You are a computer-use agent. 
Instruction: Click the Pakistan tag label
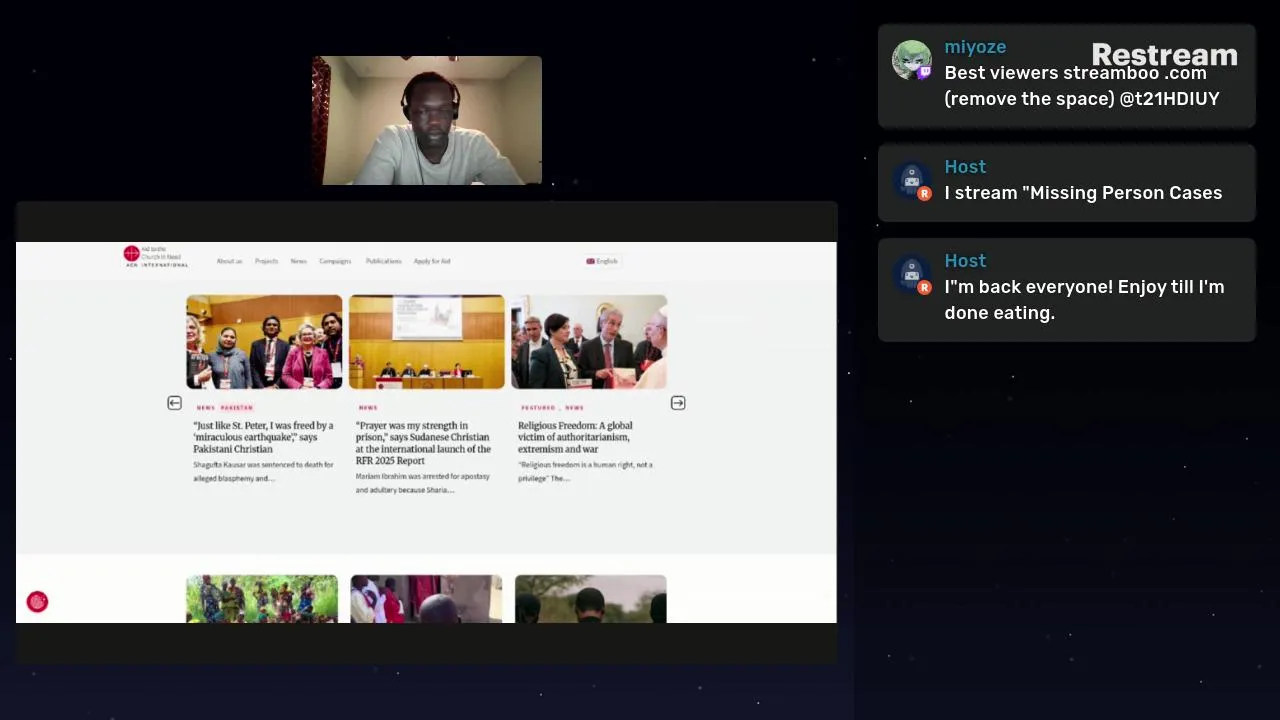click(x=237, y=408)
